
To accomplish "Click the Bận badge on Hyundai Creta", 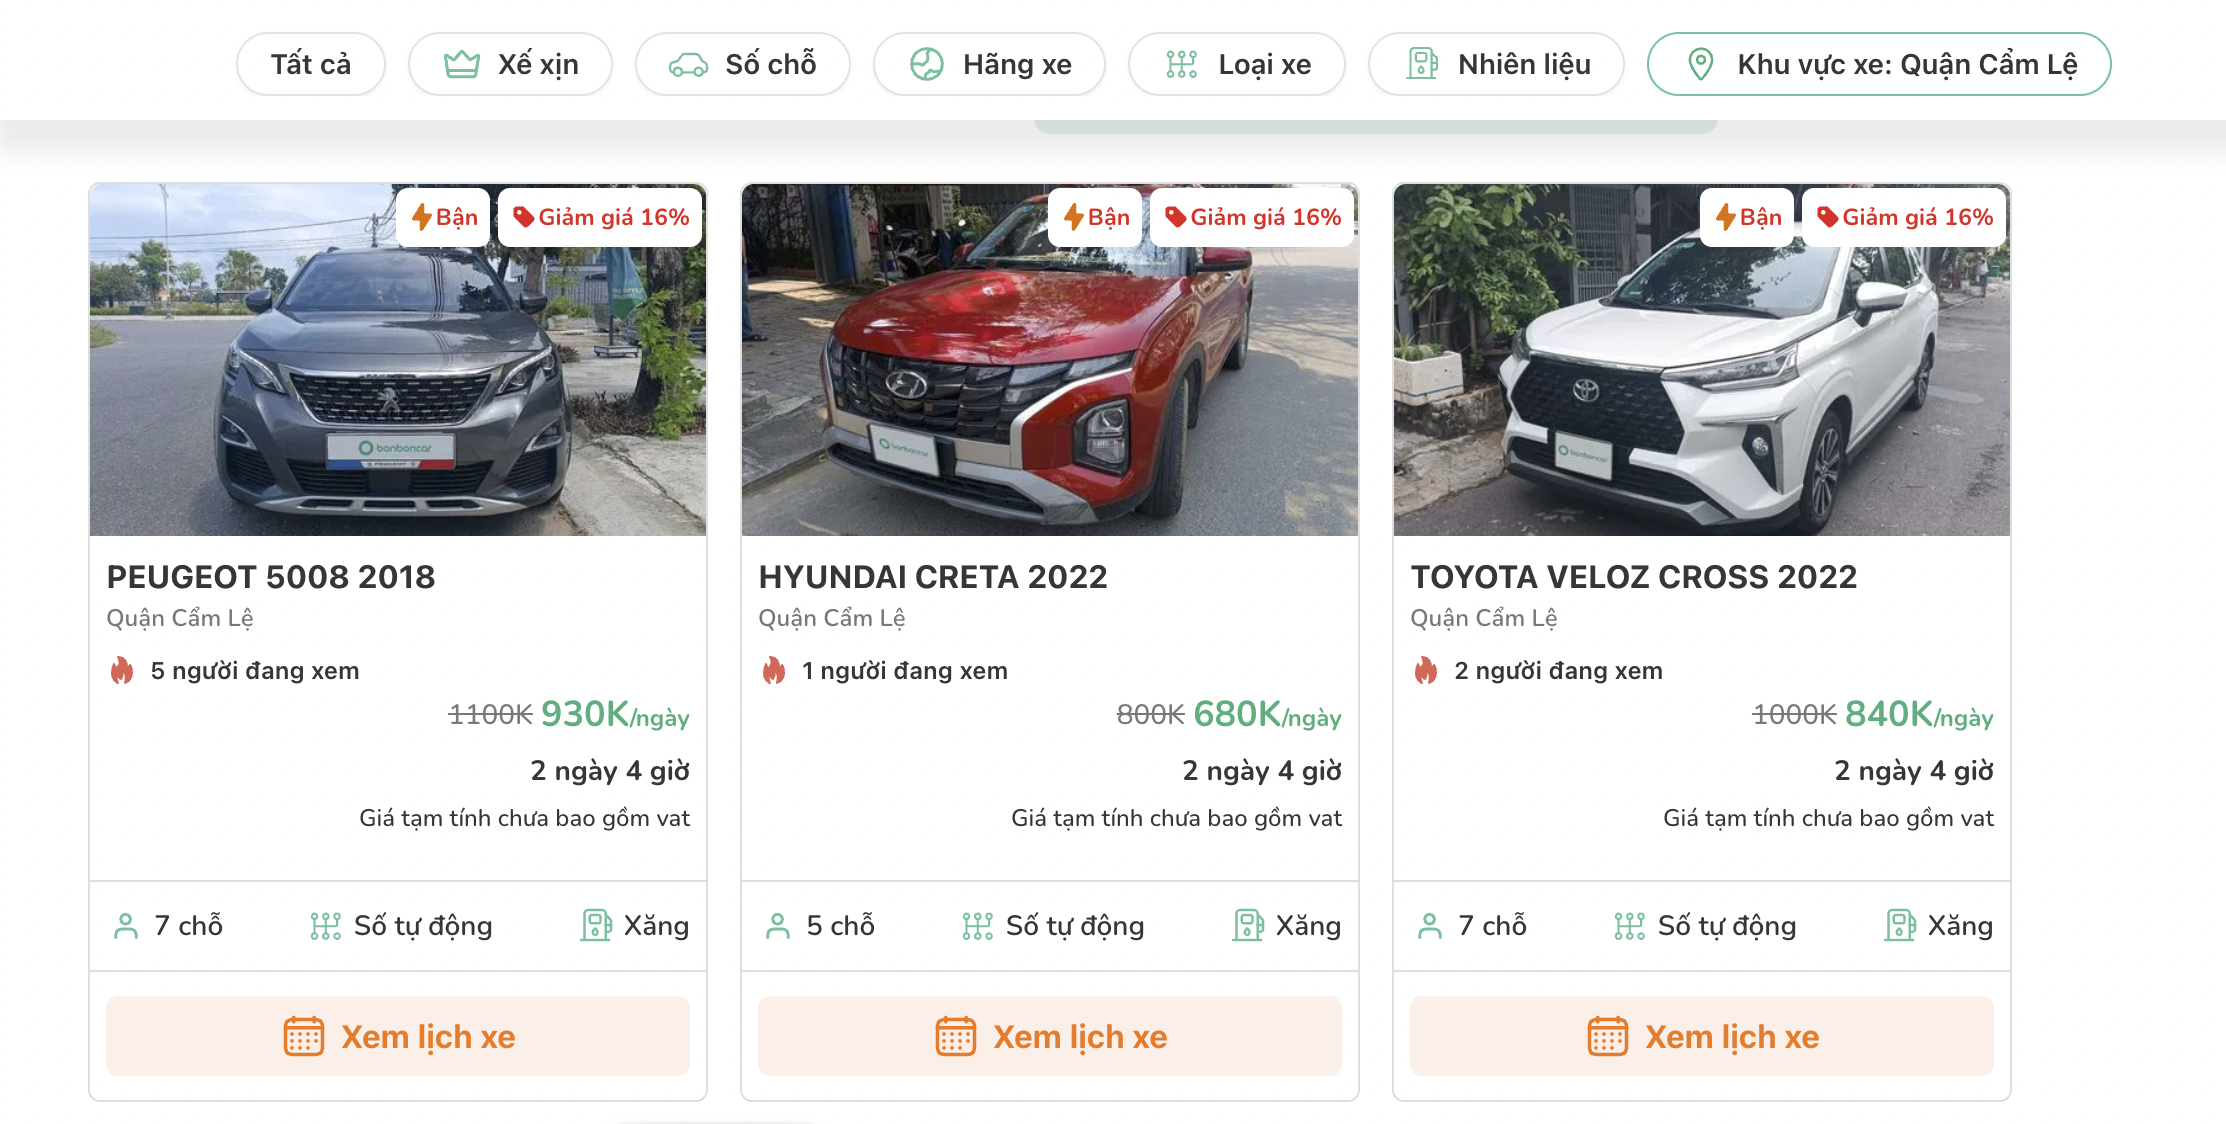I will (x=1096, y=217).
